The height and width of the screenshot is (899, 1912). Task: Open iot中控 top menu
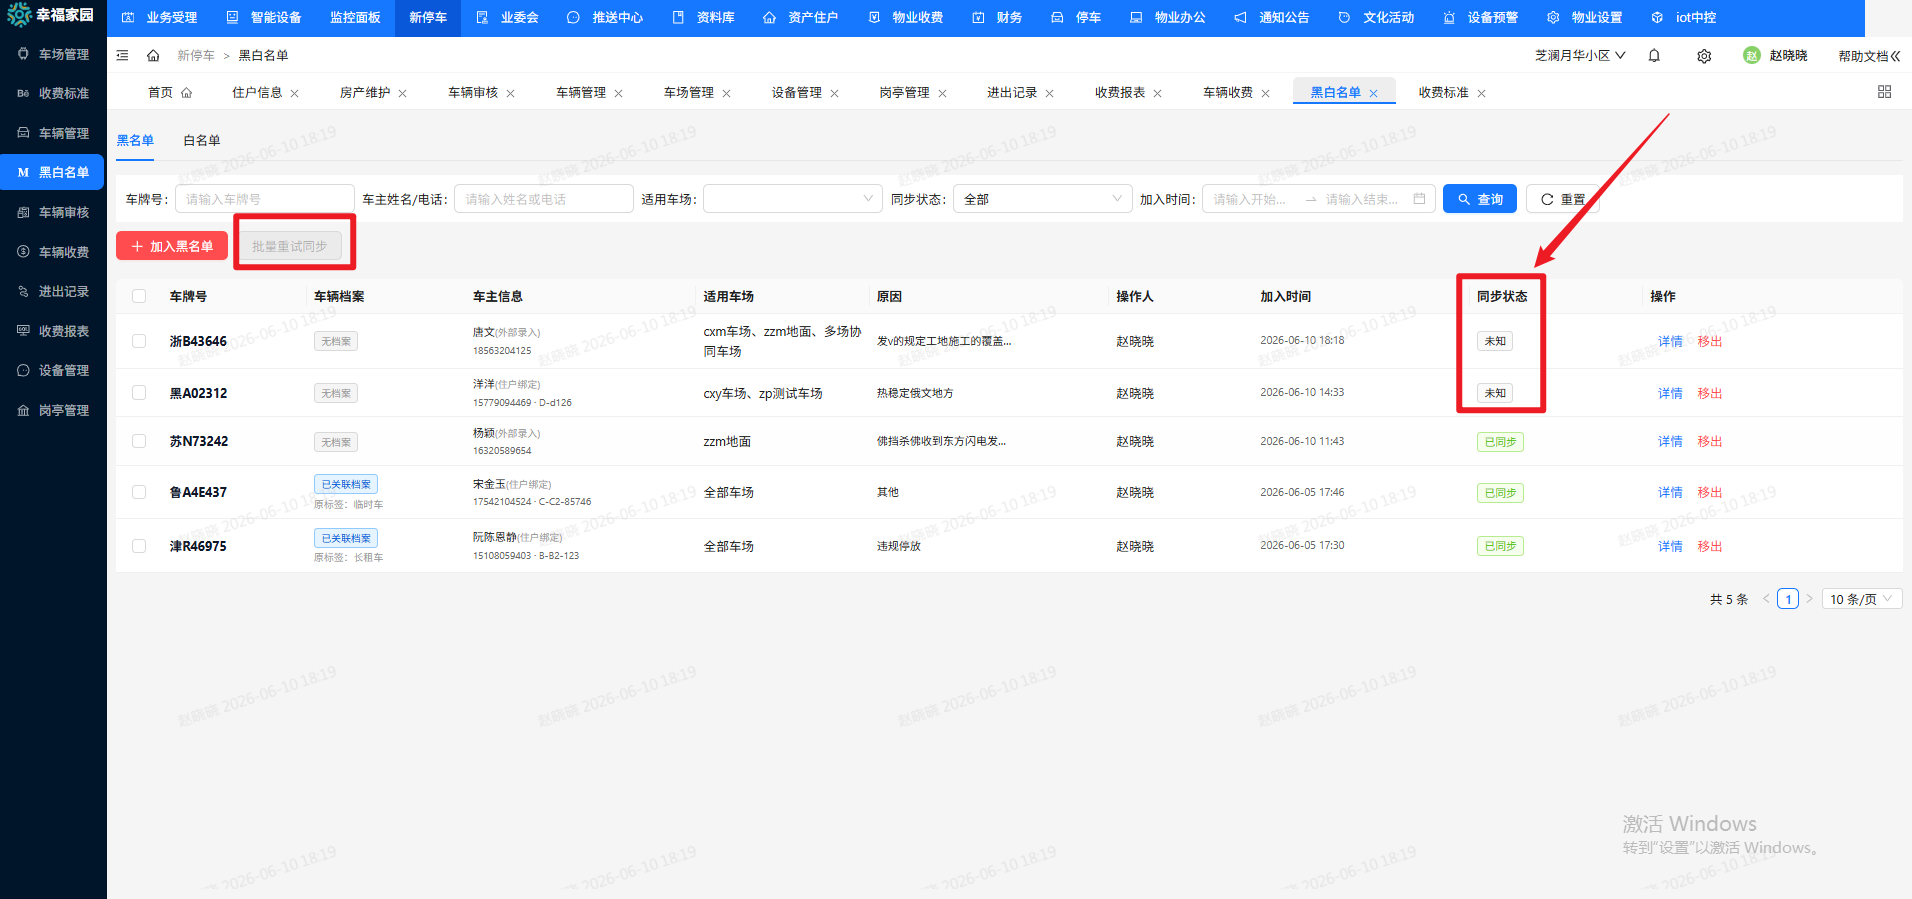click(1684, 17)
